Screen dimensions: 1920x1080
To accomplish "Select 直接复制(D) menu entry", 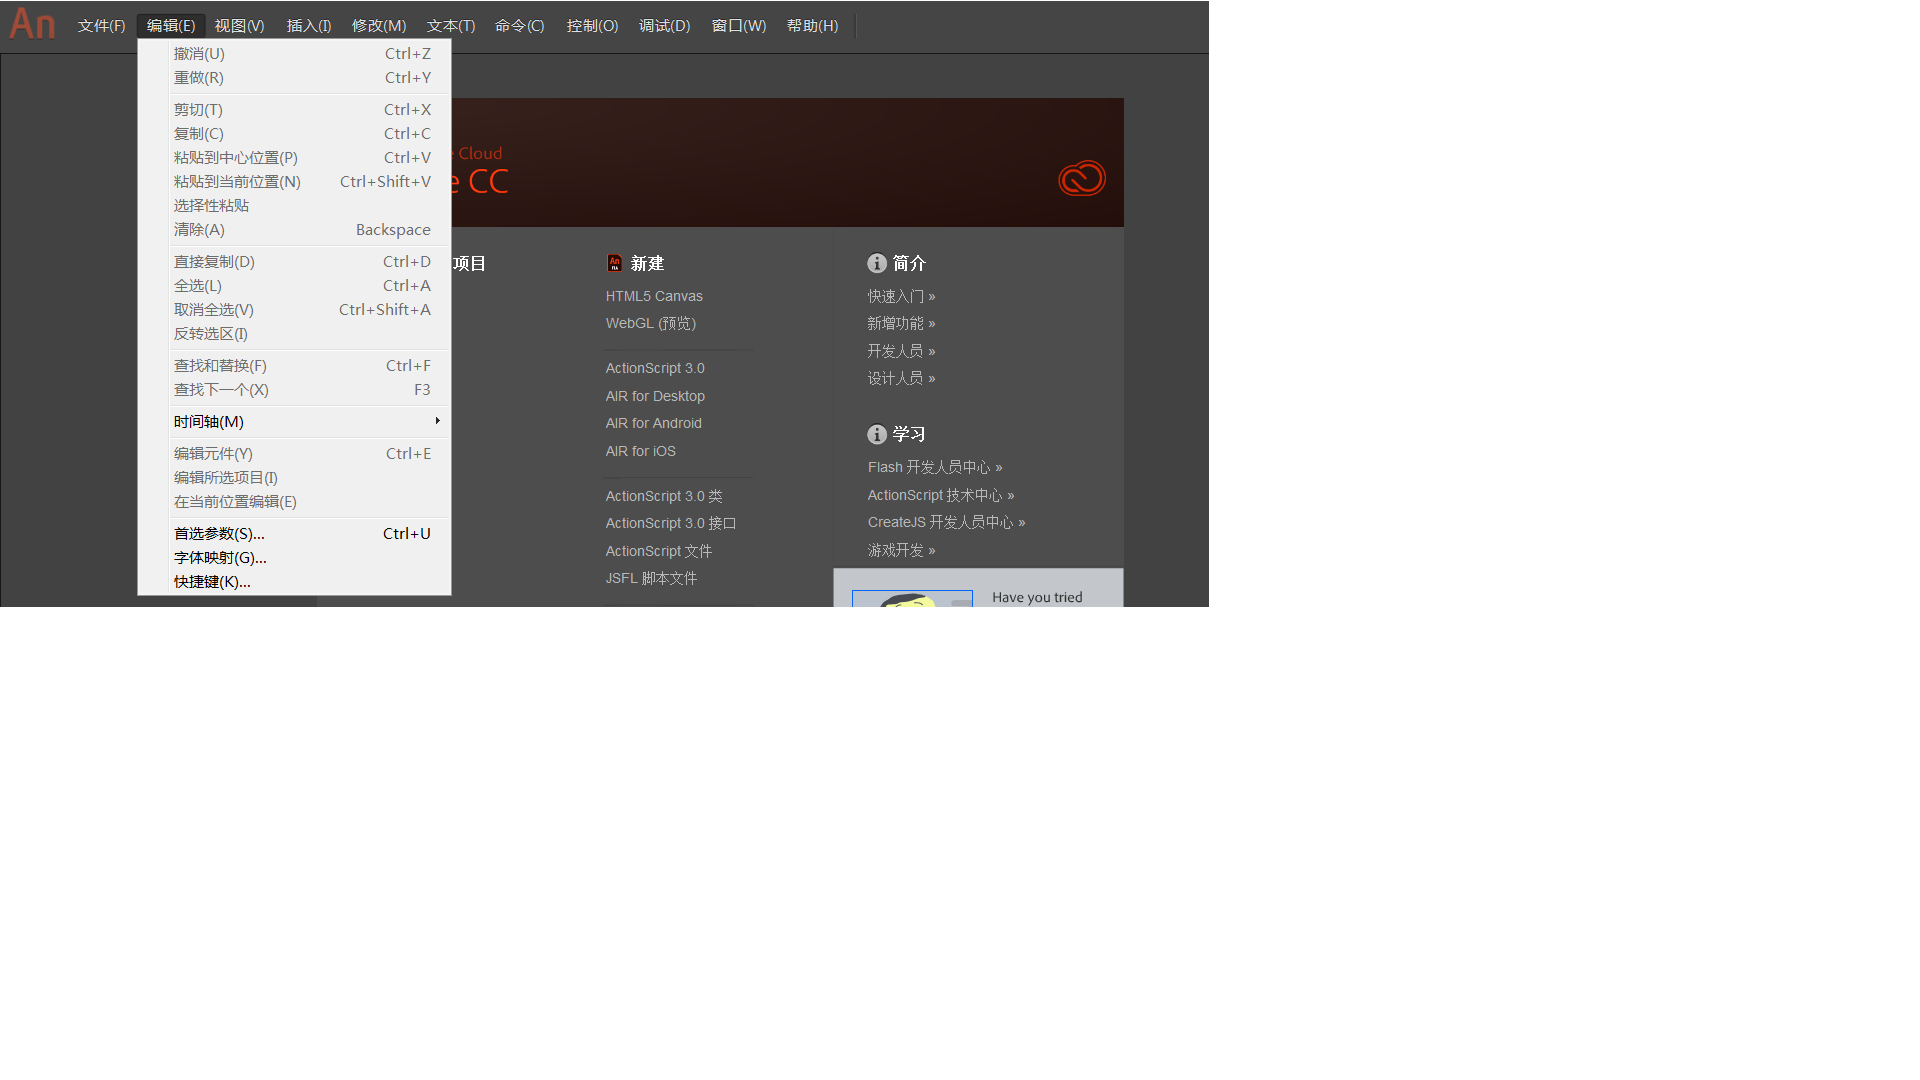I will 294,262.
